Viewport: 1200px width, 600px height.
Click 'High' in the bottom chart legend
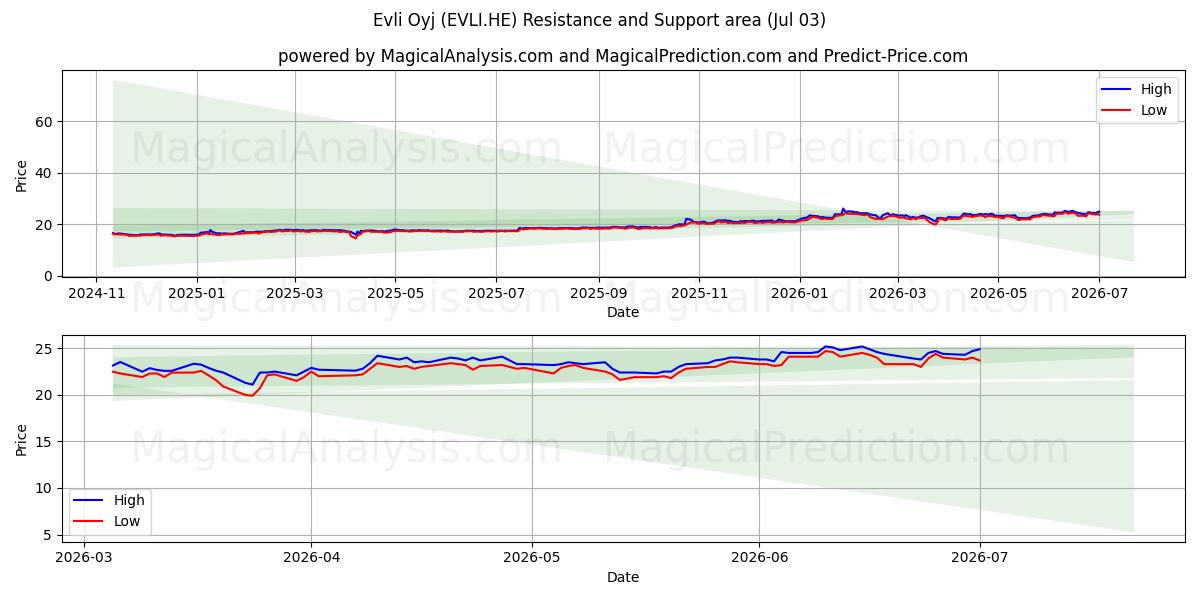tap(128, 501)
